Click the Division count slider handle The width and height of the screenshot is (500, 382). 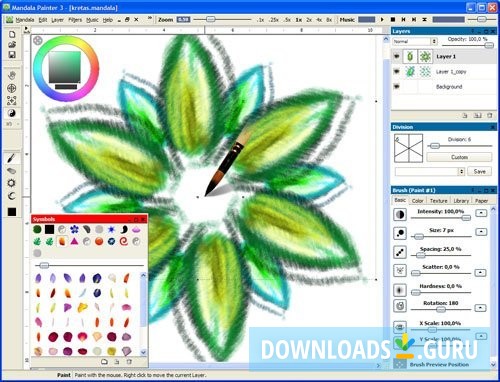435,146
